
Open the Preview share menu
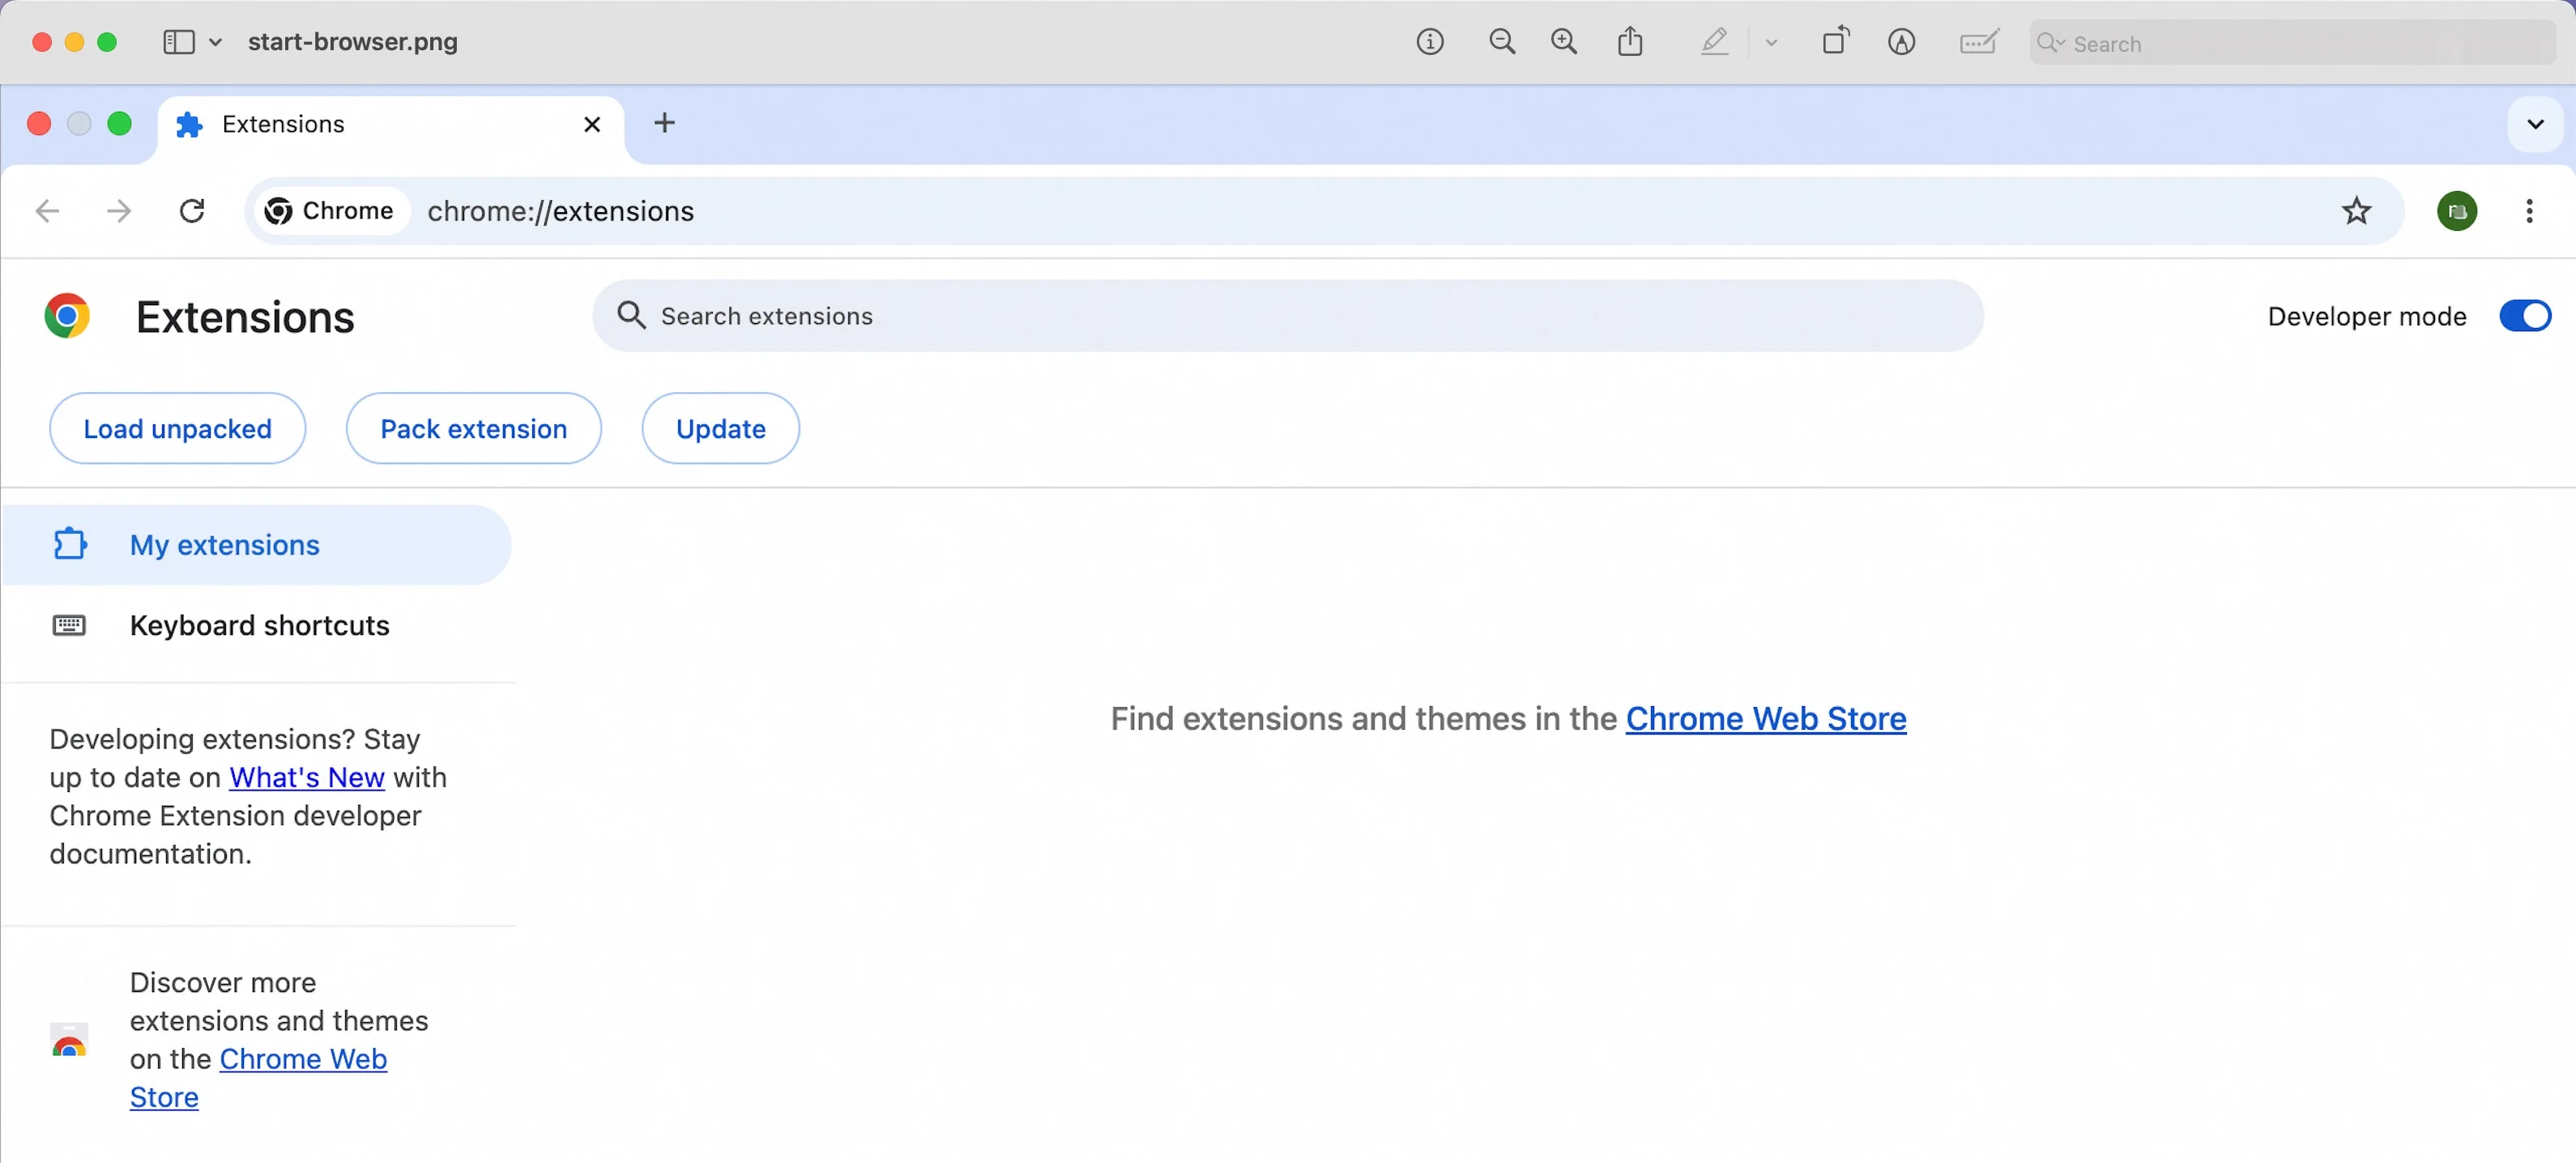pyautogui.click(x=1630, y=42)
